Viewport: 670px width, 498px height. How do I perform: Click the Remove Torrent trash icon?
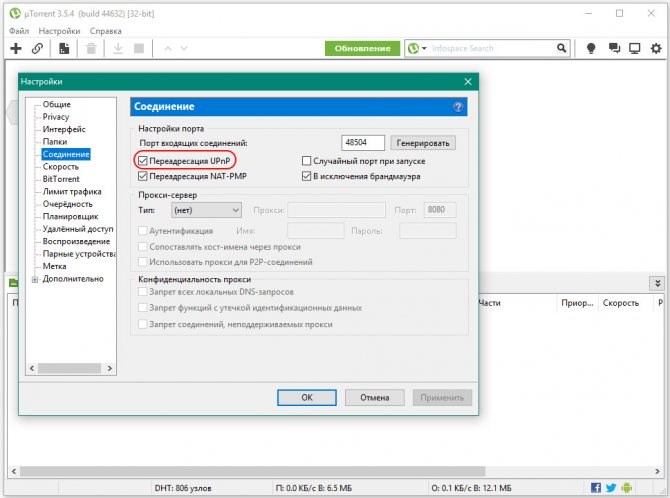point(91,48)
